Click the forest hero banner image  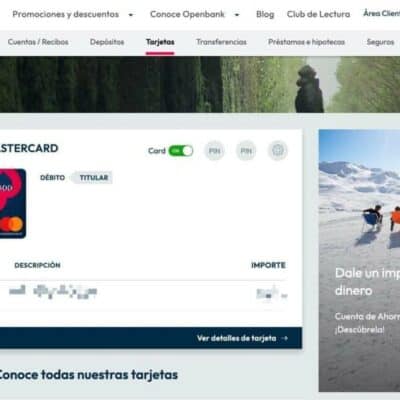[200, 84]
